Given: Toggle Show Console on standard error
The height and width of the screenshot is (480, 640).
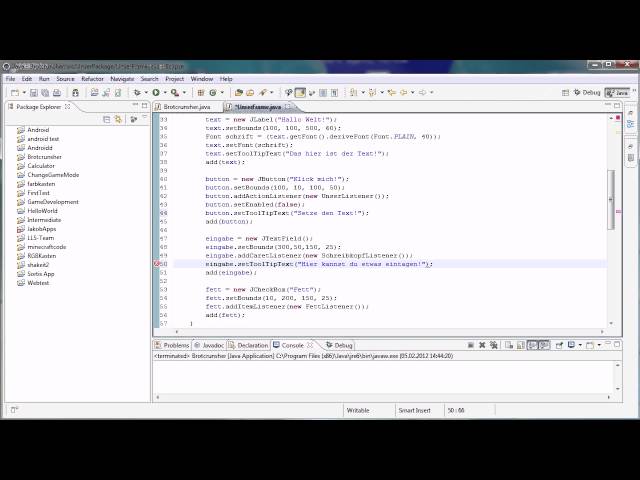Looking at the screenshot, I should (x=544, y=345).
